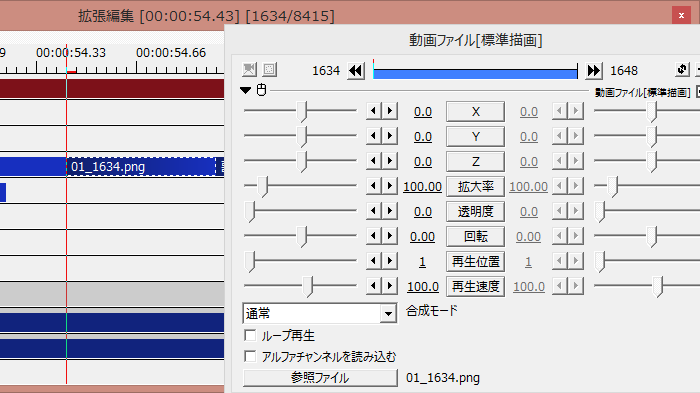Increase left Y value with right arrow
The width and height of the screenshot is (700, 393).
tap(390, 136)
